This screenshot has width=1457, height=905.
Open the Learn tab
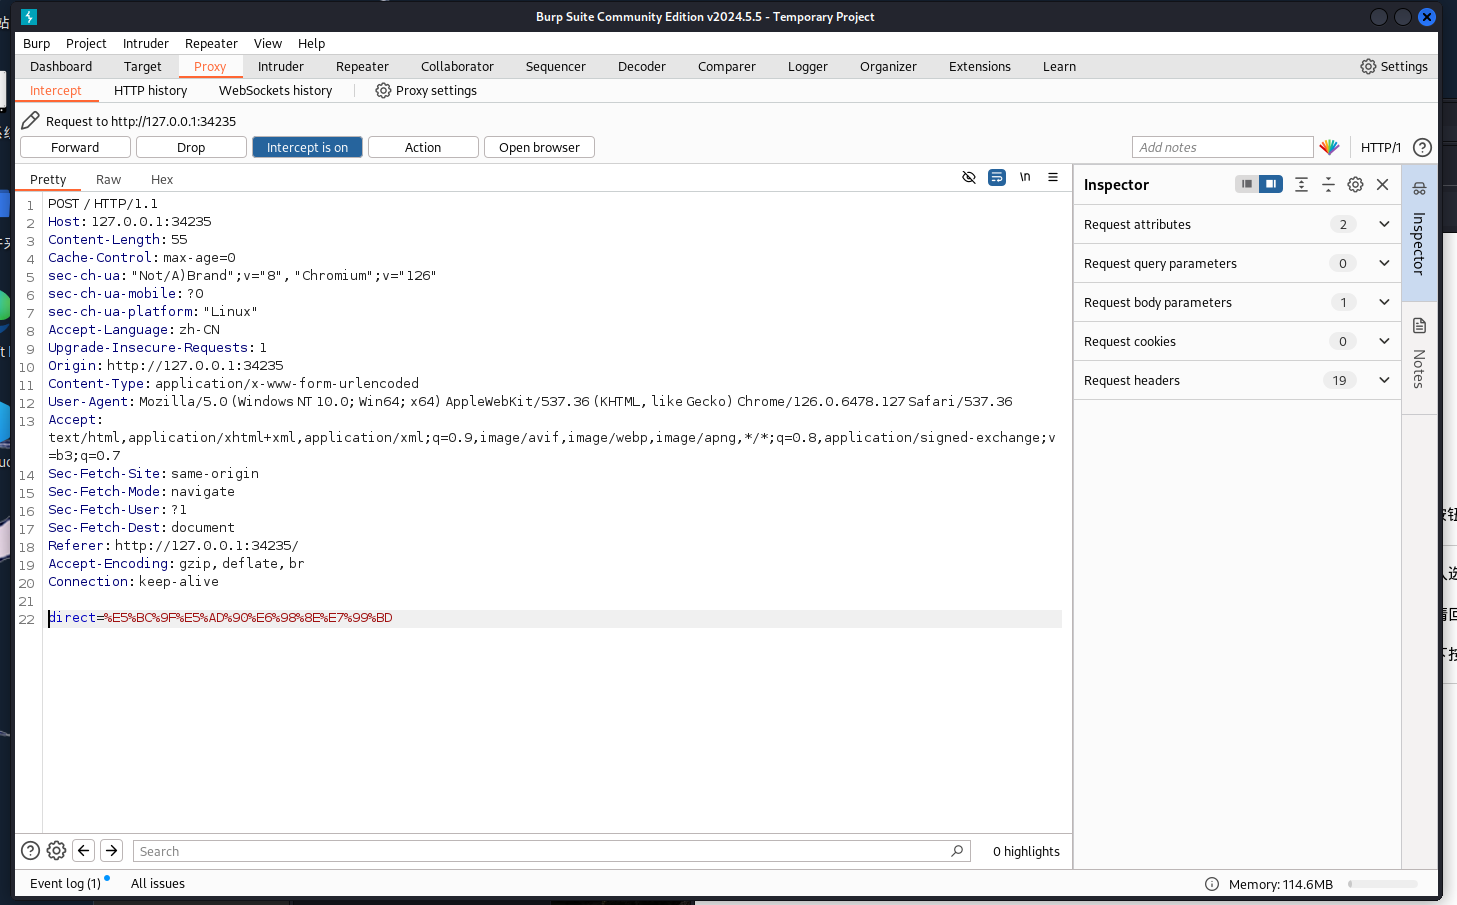[x=1059, y=66]
